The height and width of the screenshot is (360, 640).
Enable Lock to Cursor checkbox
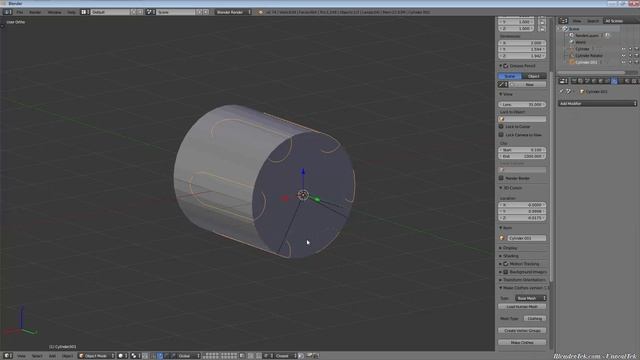(x=501, y=127)
